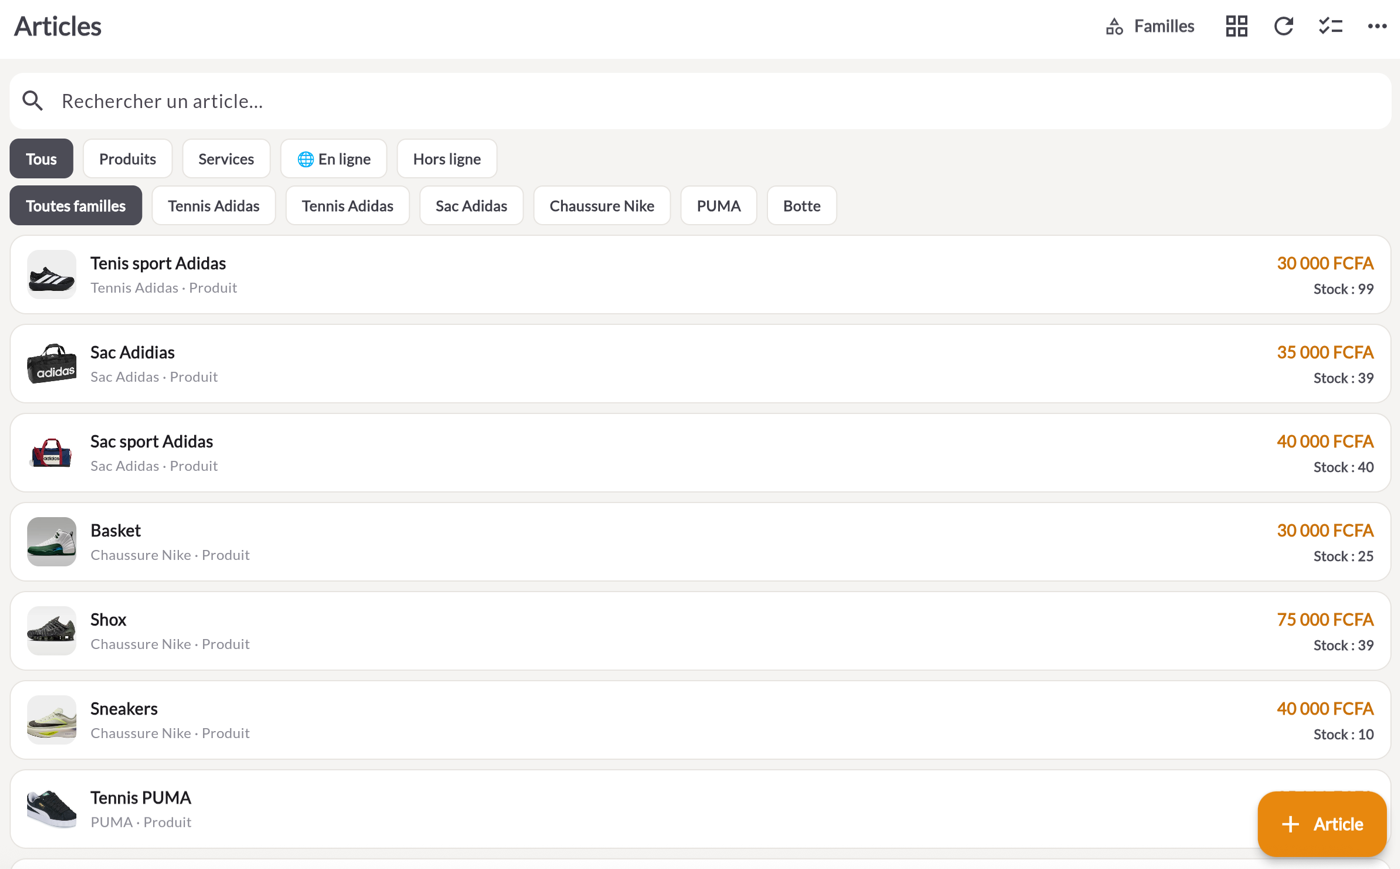Open Shox shoe thumbnail
This screenshot has height=869, width=1400.
click(x=52, y=631)
